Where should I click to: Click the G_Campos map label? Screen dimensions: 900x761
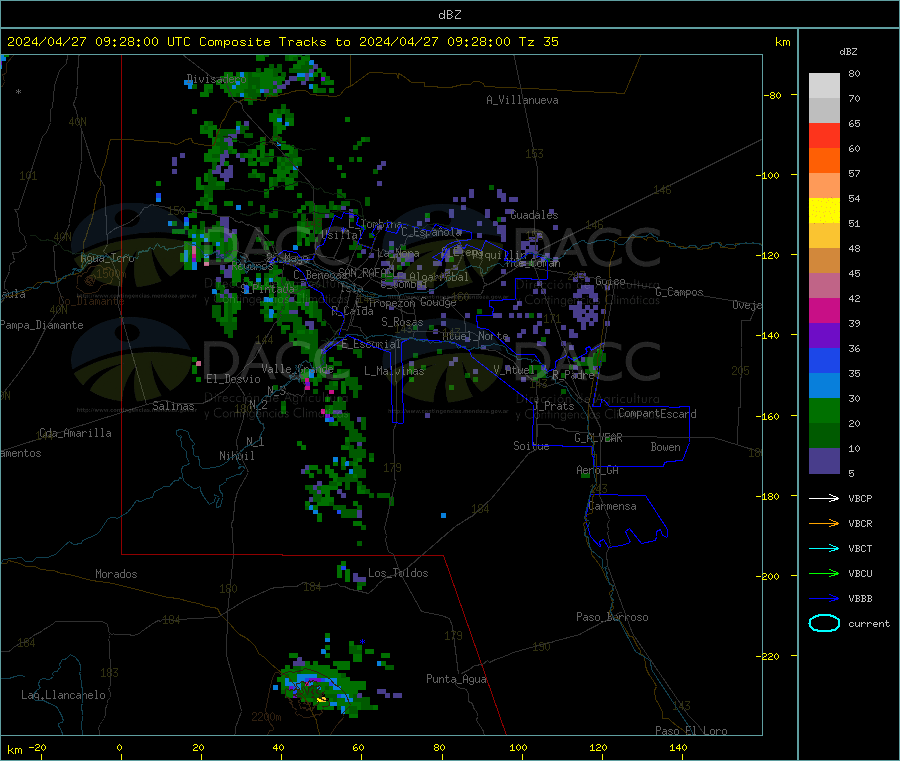tap(680, 292)
